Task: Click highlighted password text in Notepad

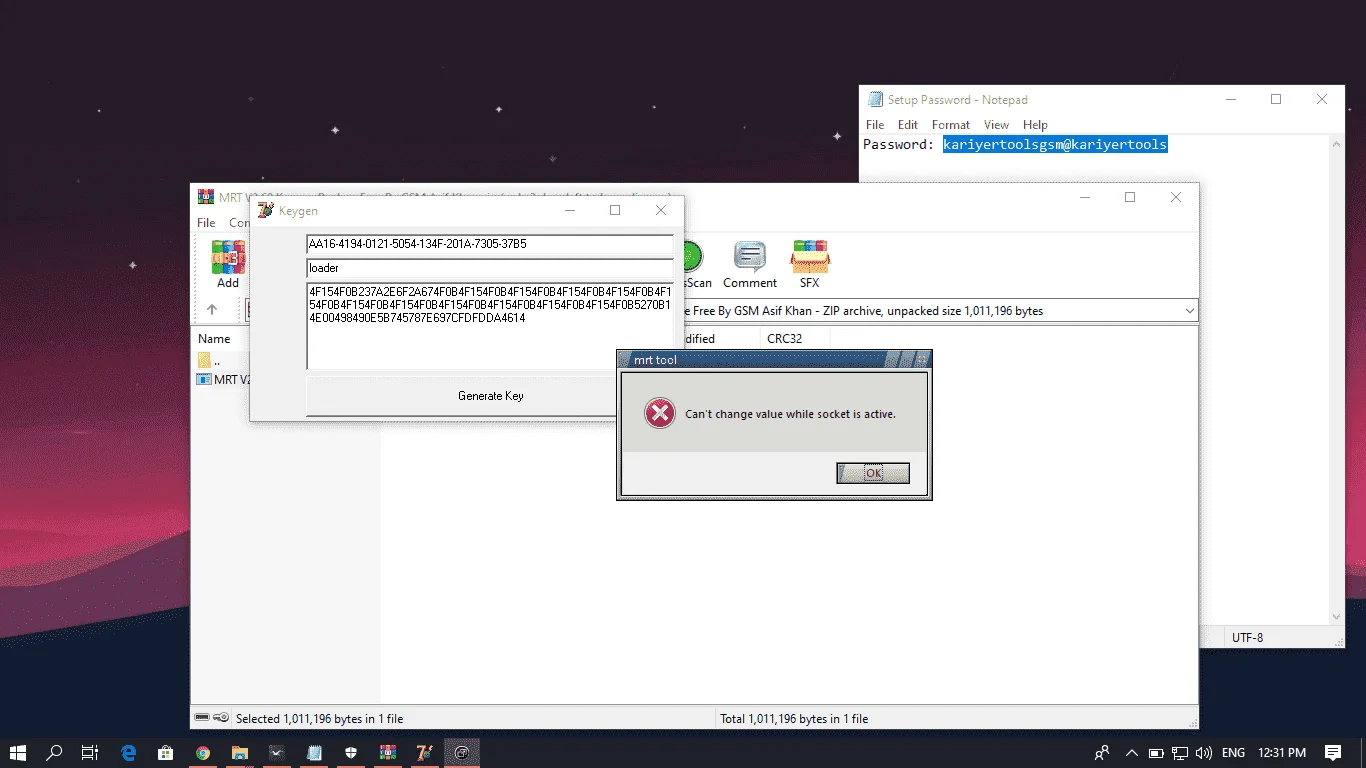Action: click(1055, 144)
